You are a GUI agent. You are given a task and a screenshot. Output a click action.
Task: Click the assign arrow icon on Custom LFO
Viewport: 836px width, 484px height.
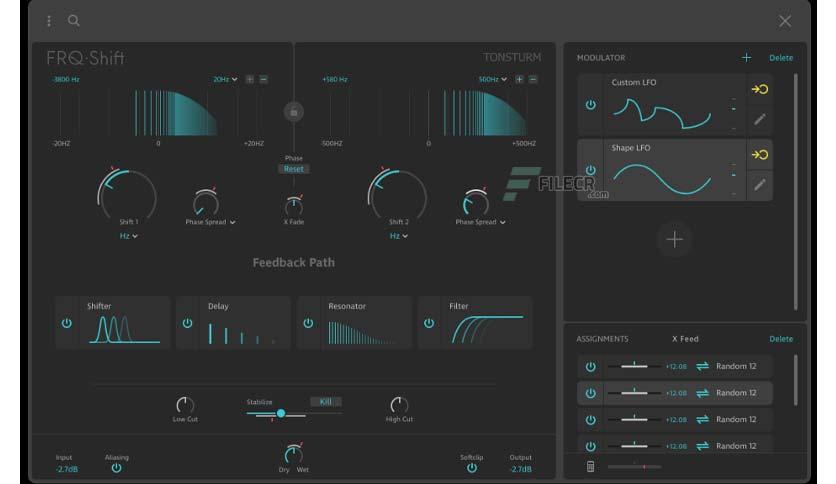pyautogui.click(x=760, y=89)
